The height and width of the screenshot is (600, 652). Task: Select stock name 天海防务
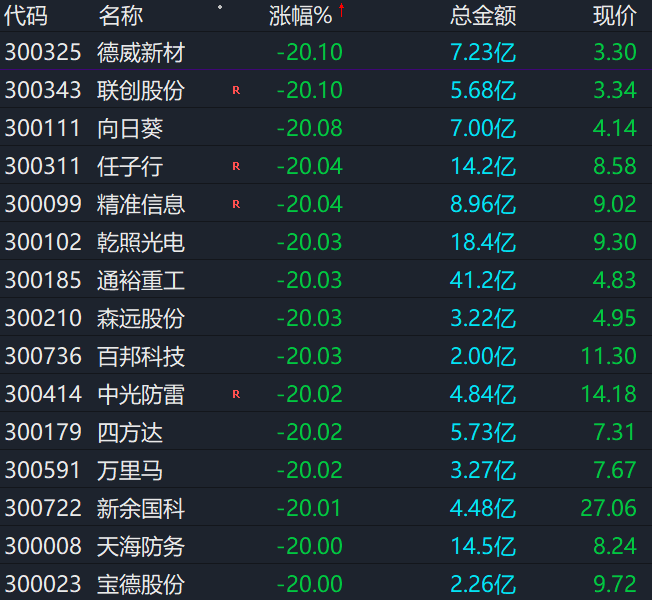141,546
